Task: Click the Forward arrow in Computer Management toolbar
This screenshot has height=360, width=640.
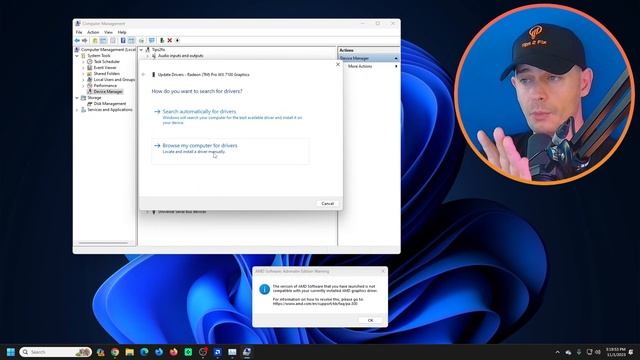Action: coord(85,40)
